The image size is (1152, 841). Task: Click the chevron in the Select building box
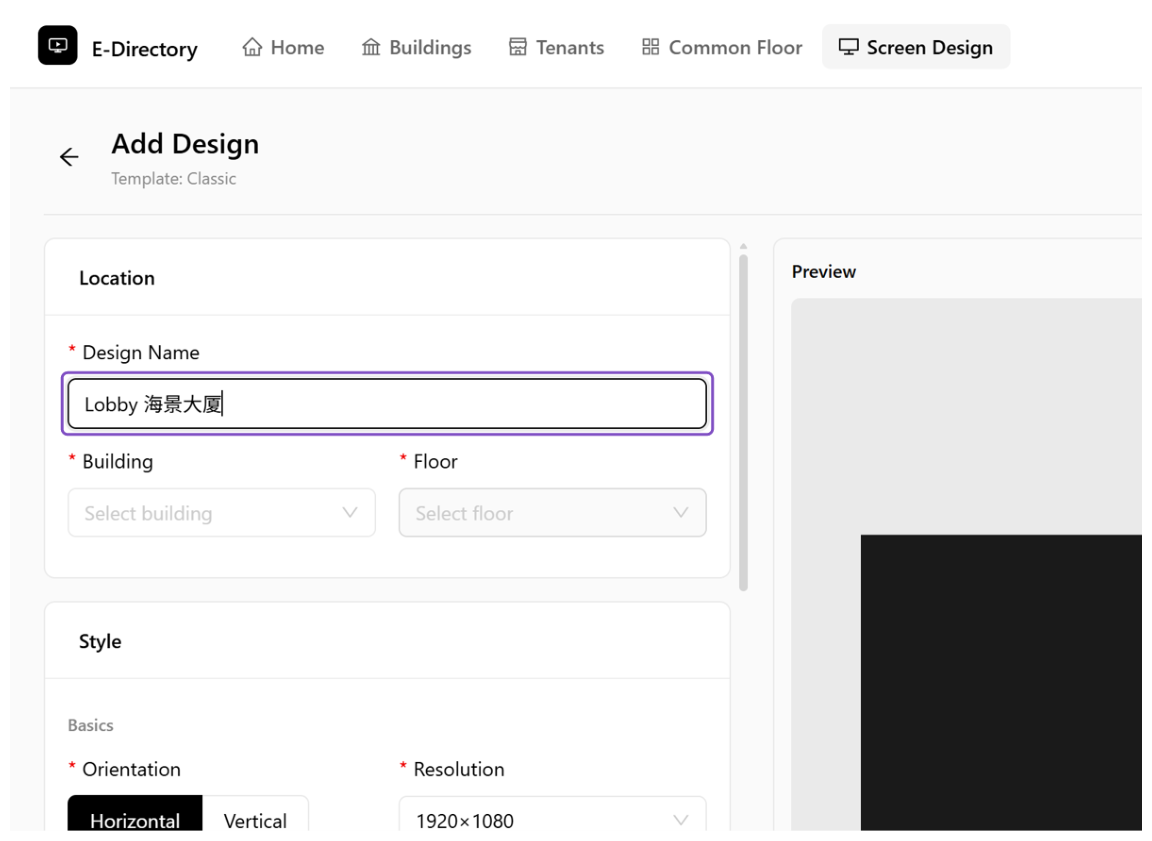coord(350,513)
